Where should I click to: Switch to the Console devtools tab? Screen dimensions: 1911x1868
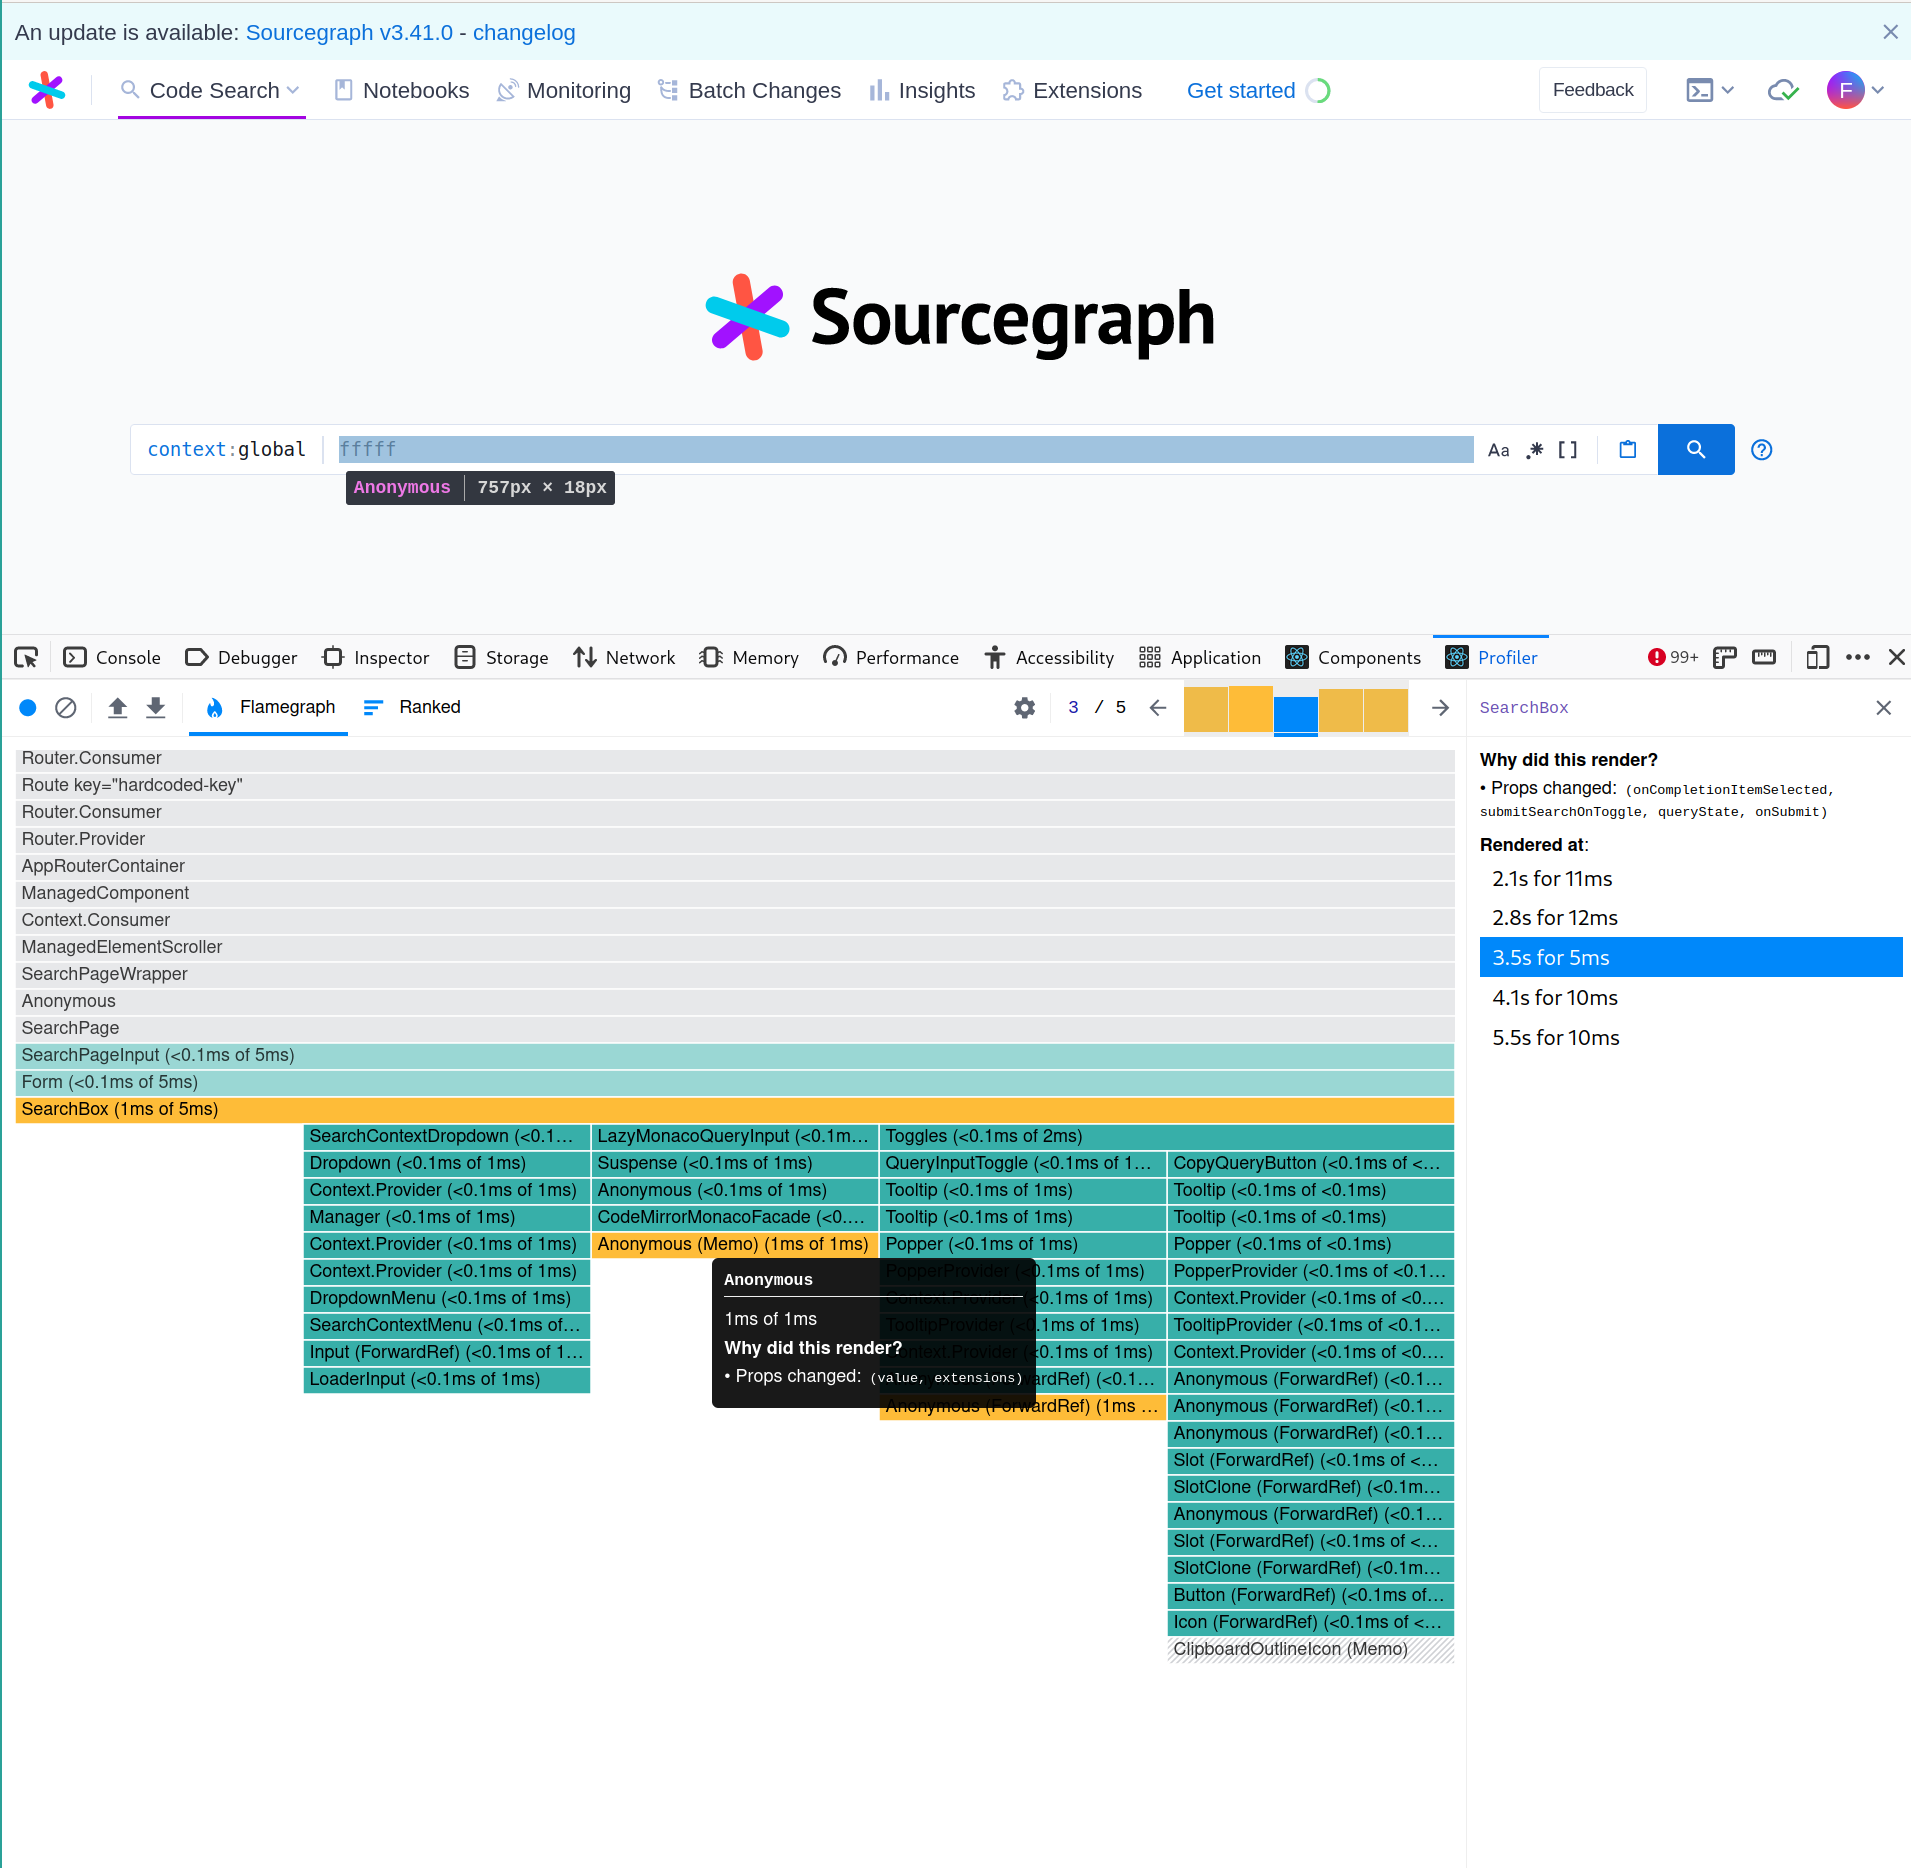[x=112, y=657]
